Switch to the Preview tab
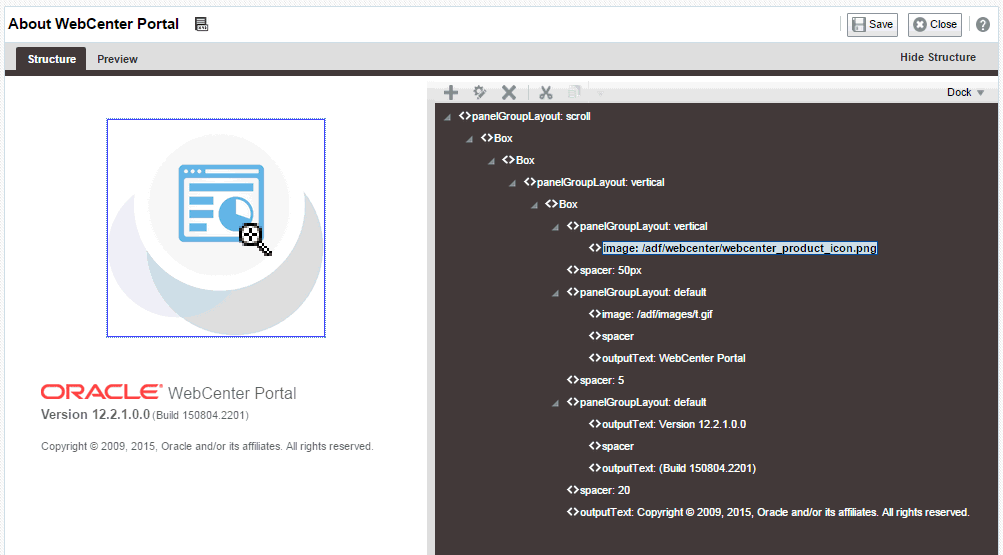The image size is (1003, 555). (117, 59)
